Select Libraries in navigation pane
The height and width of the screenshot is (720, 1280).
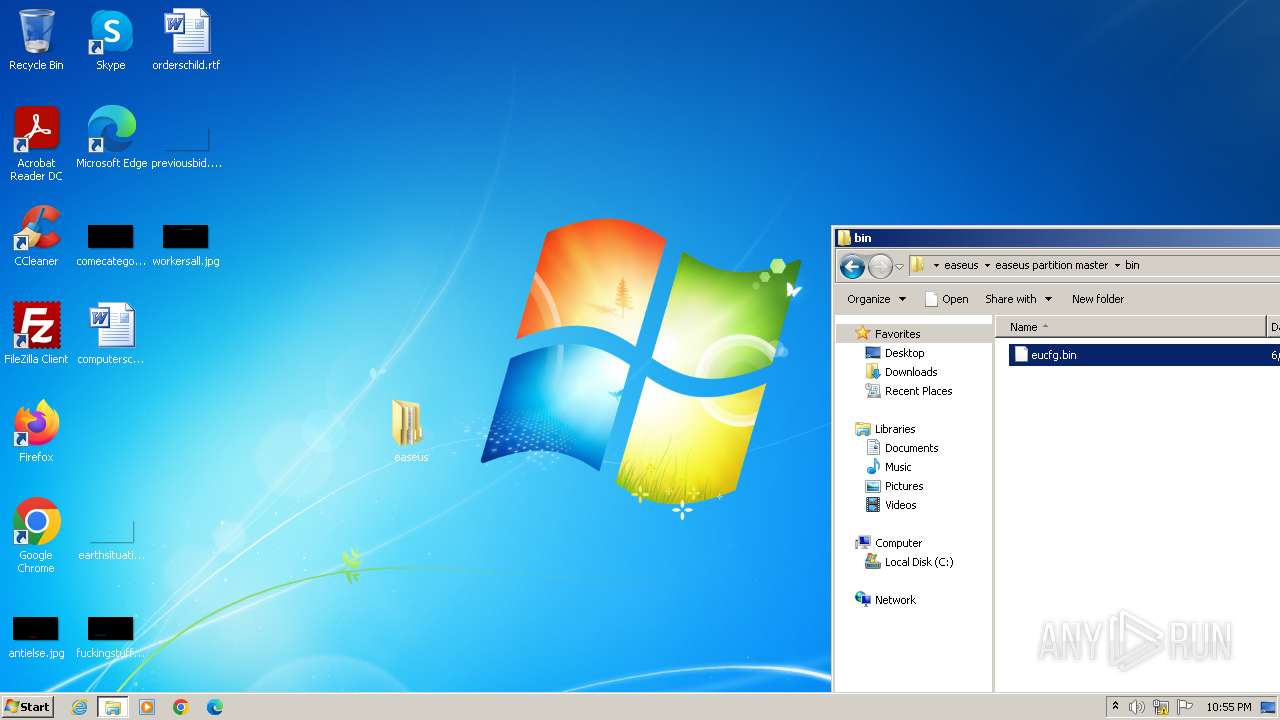click(895, 429)
